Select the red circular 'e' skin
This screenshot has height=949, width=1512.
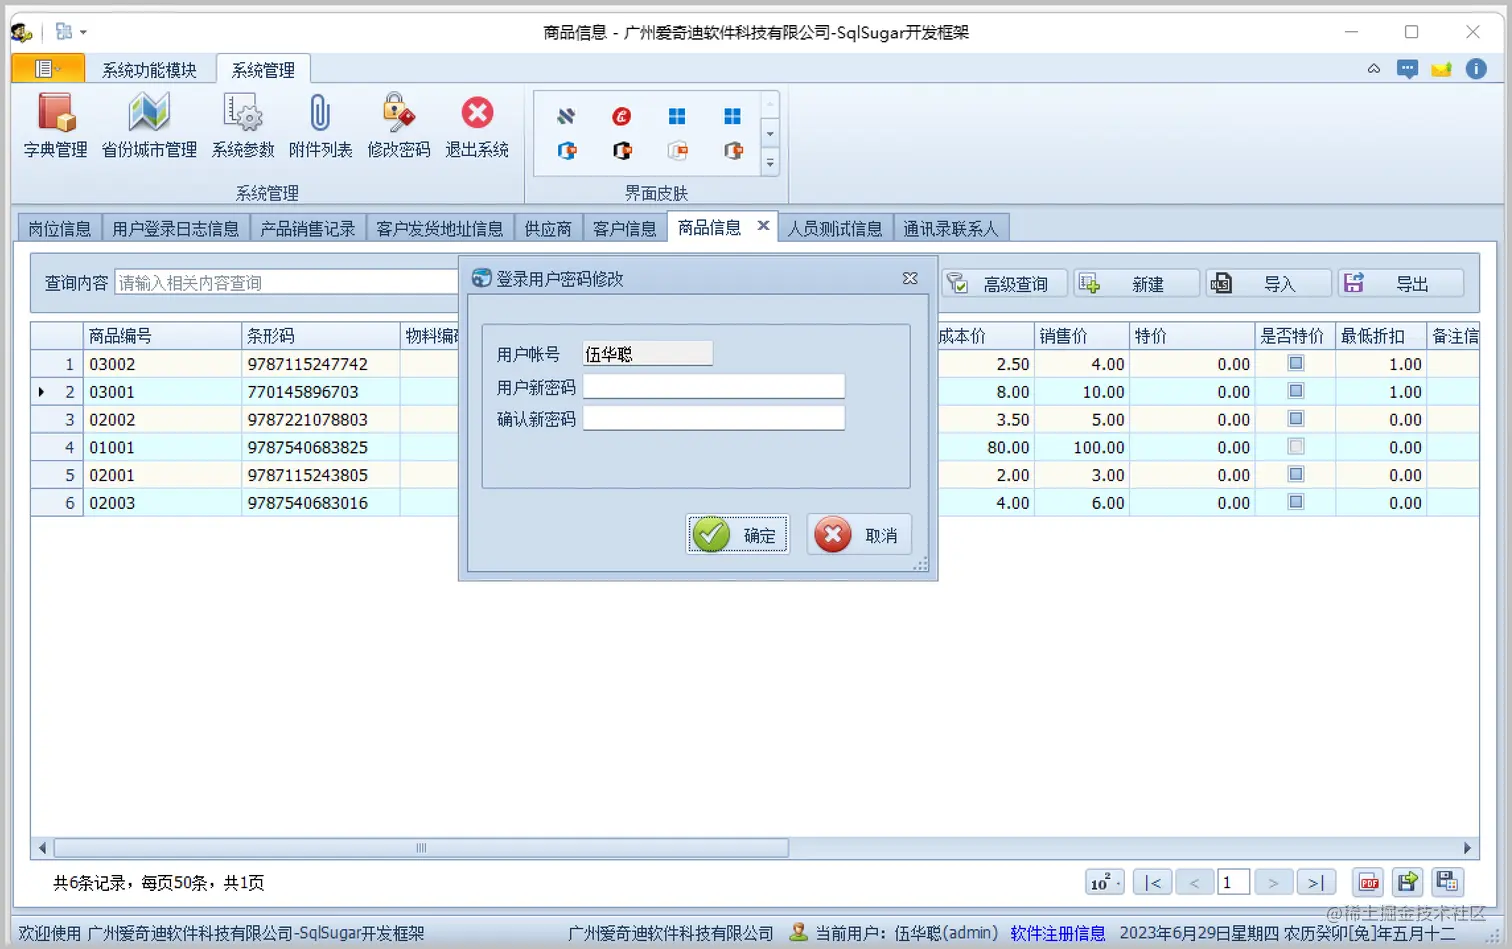click(622, 116)
